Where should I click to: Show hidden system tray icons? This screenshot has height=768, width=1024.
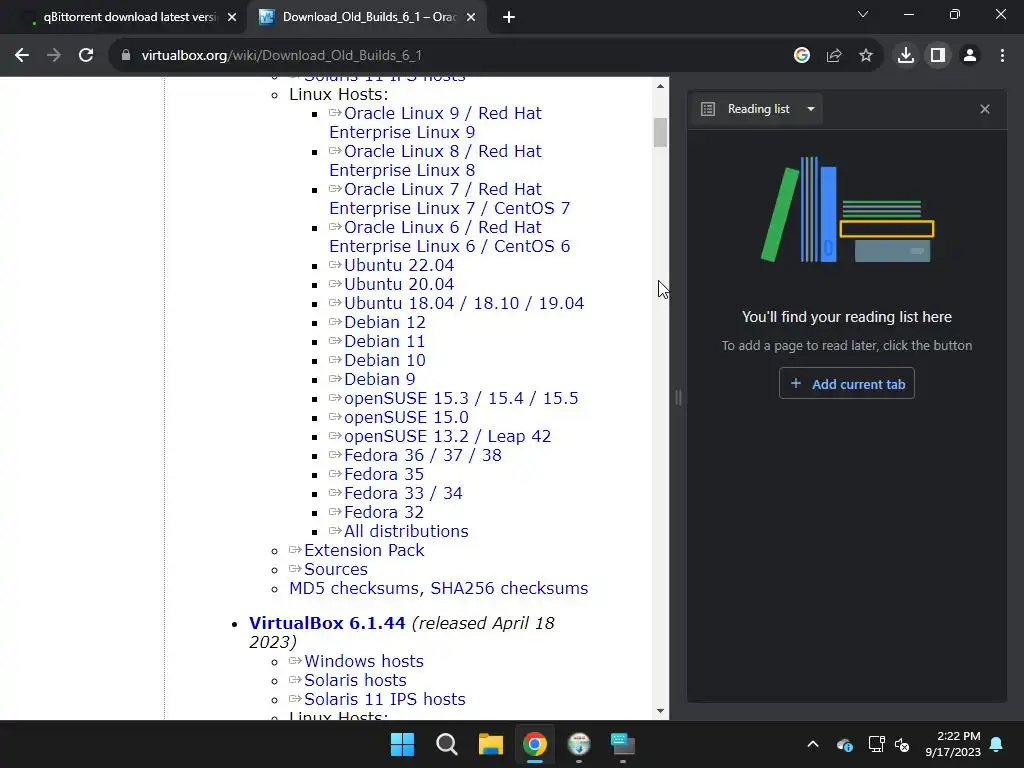click(x=813, y=744)
